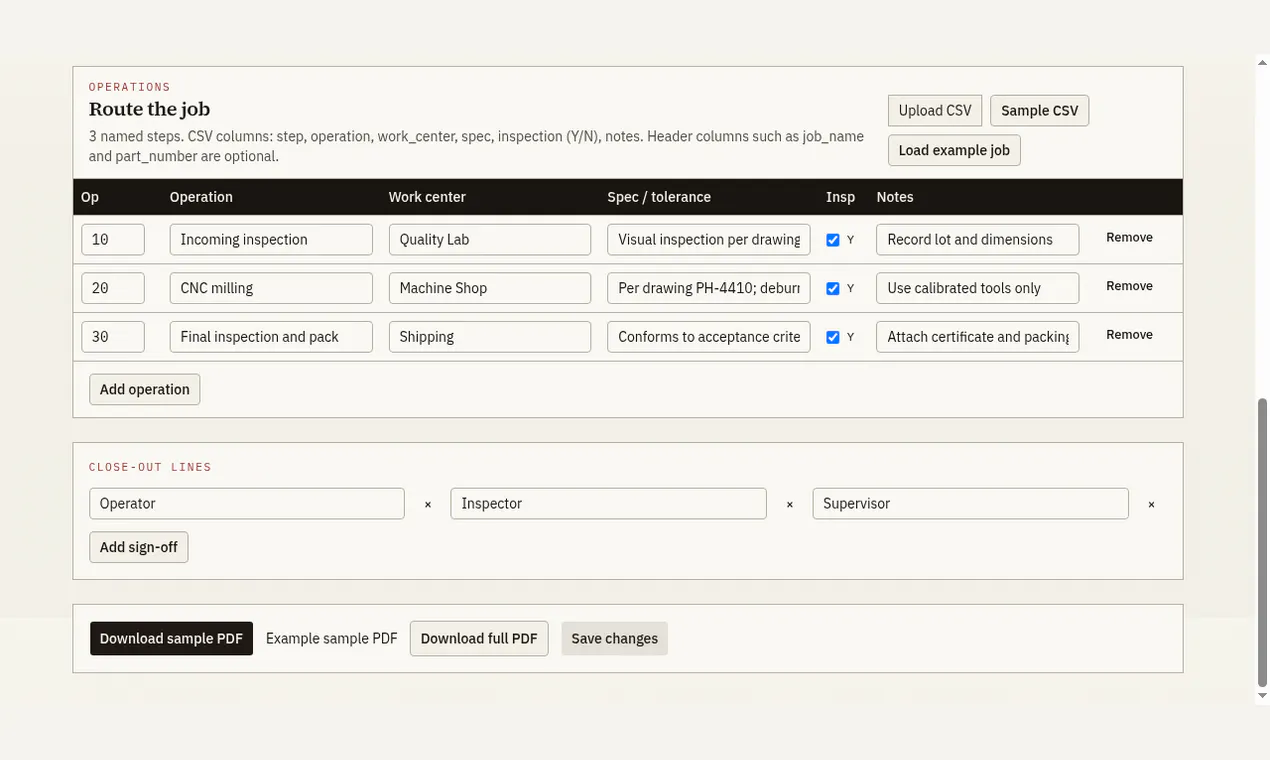
Task: Remove the Supervisor sign-off line
Action: click(1152, 505)
